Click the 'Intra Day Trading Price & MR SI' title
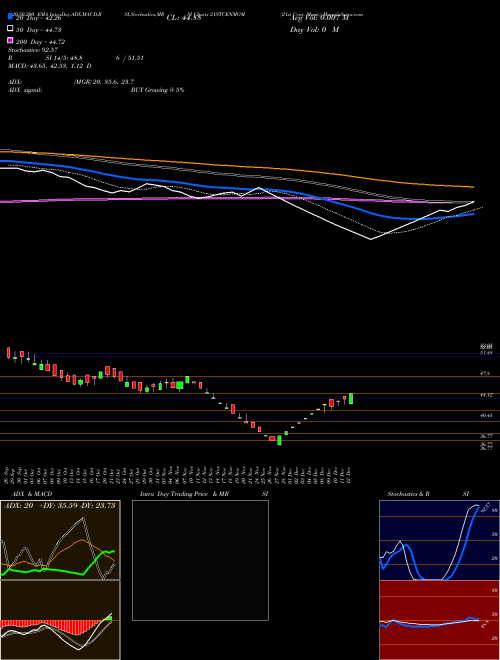The width and height of the screenshot is (500, 660). click(204, 494)
